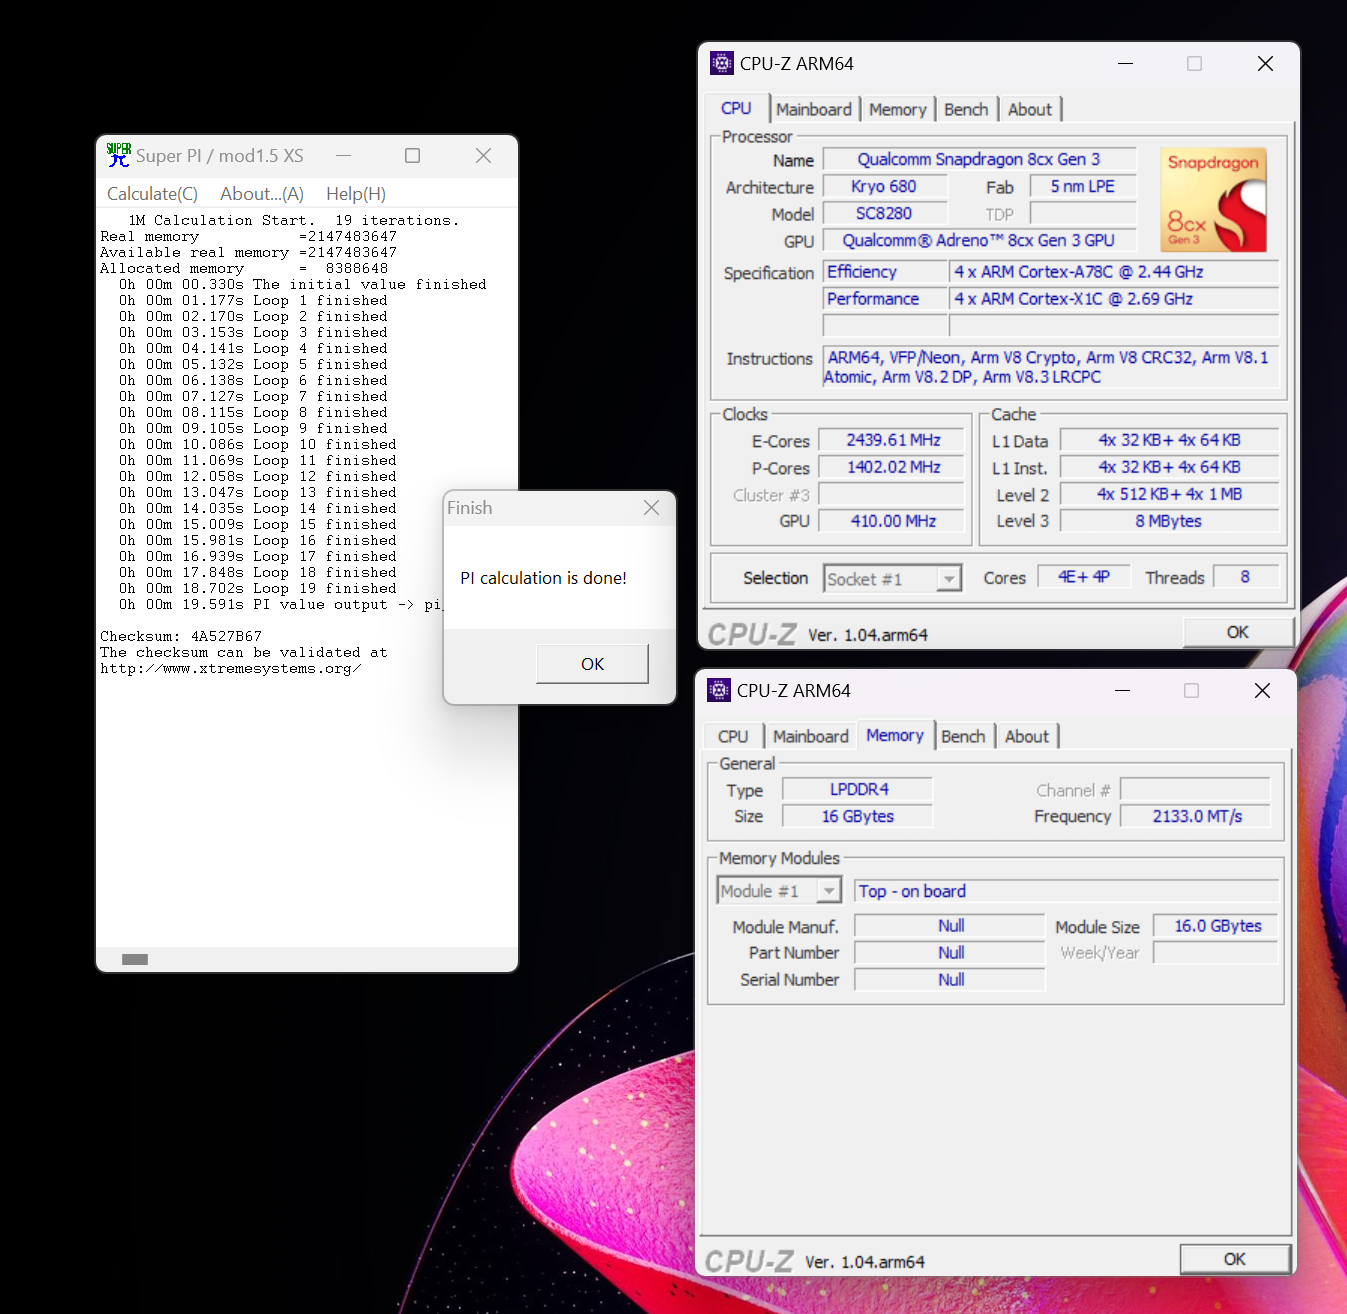The image size is (1347, 1314).
Task: Open Bench tab in lower CPU-Z window
Action: pos(963,737)
